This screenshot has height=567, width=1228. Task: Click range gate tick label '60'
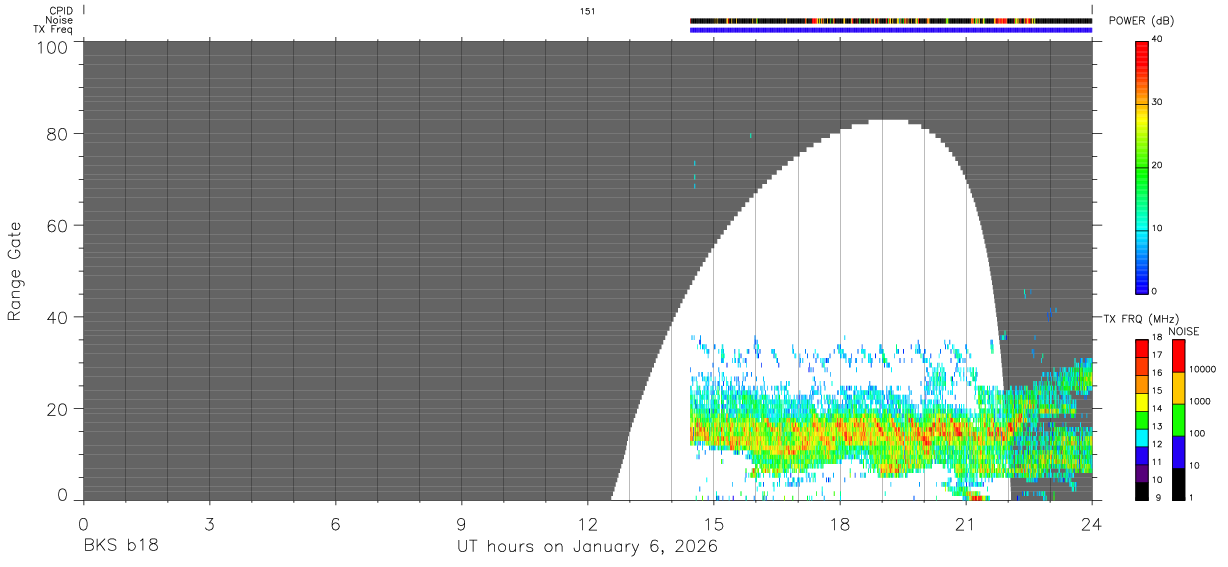point(56,226)
